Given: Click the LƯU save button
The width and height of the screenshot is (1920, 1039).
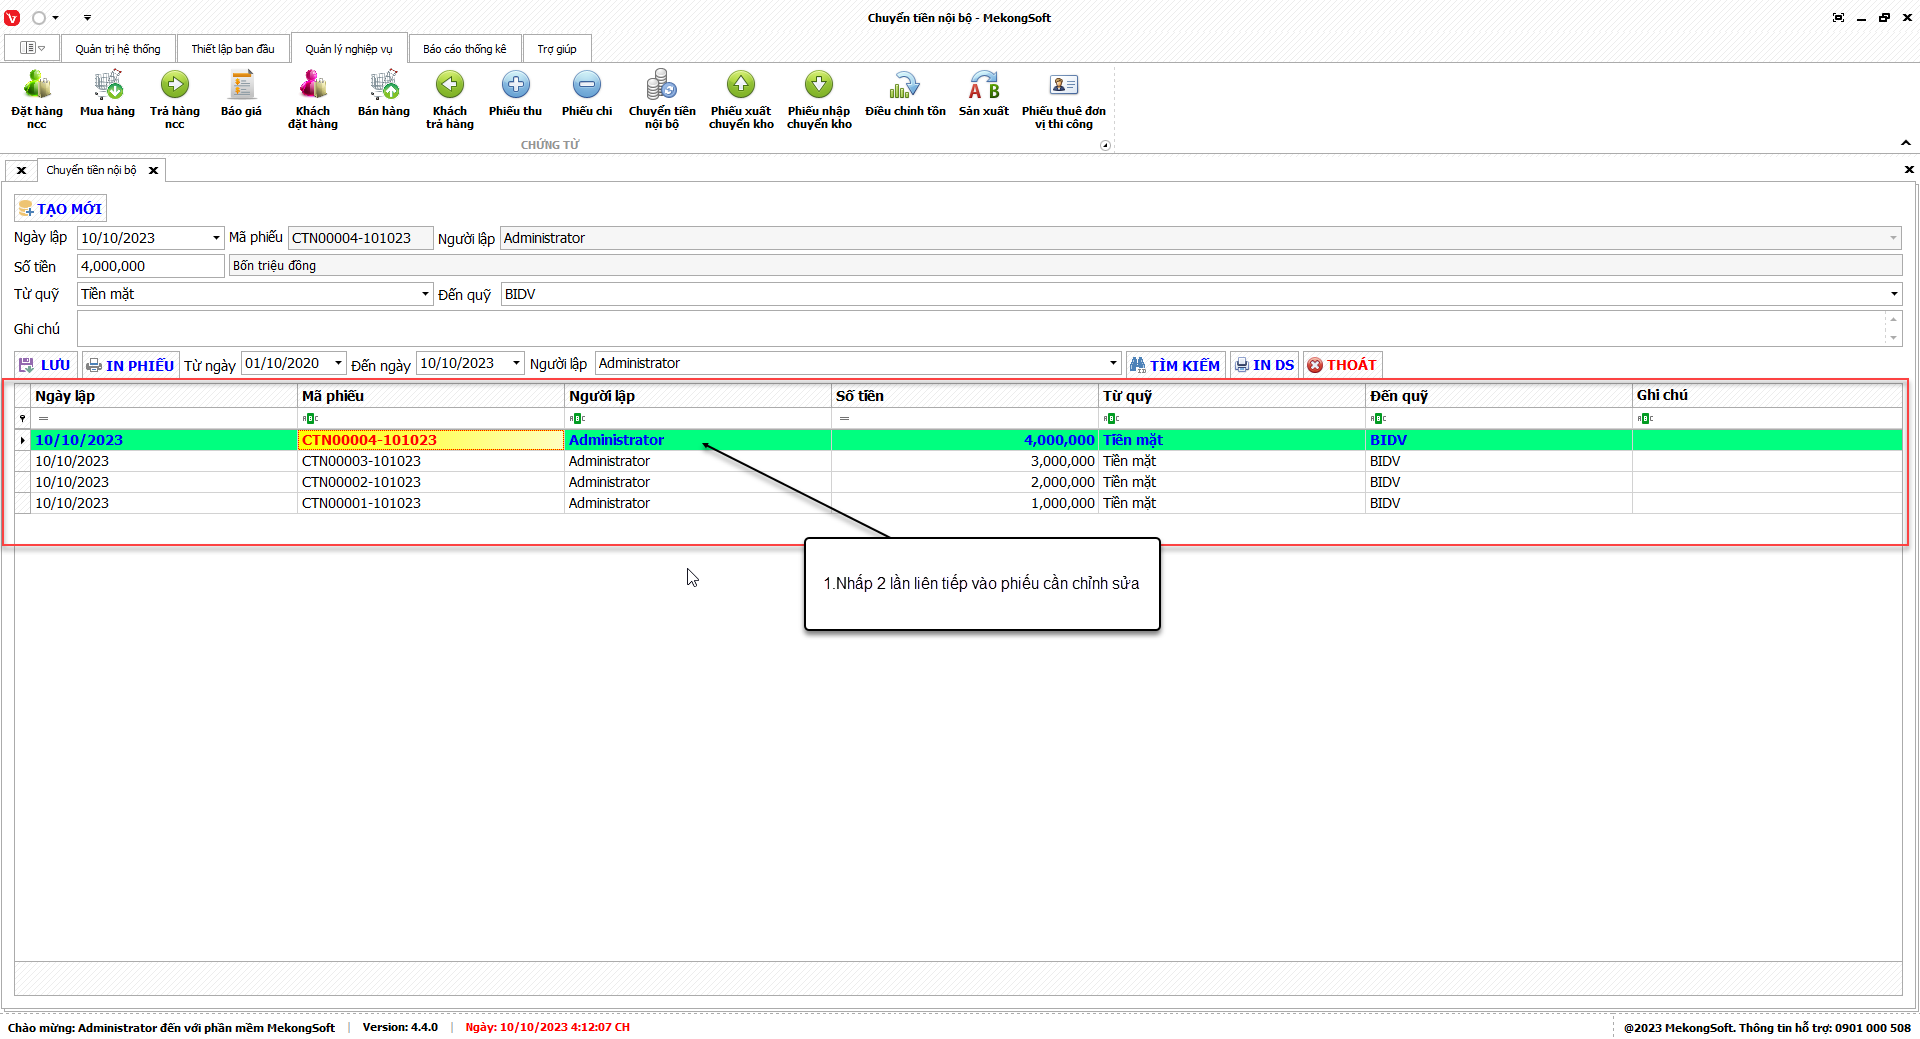Looking at the screenshot, I should point(45,365).
